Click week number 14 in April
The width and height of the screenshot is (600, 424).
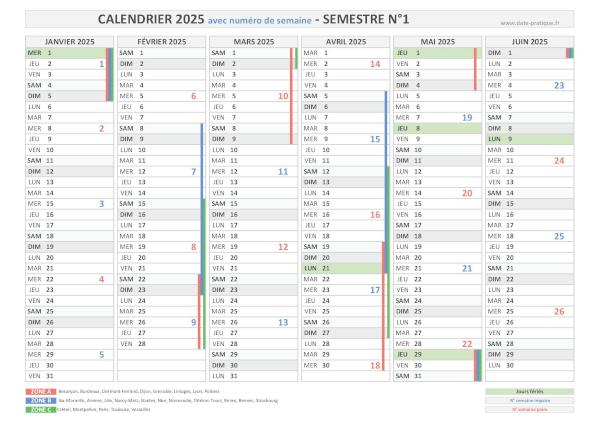(375, 64)
